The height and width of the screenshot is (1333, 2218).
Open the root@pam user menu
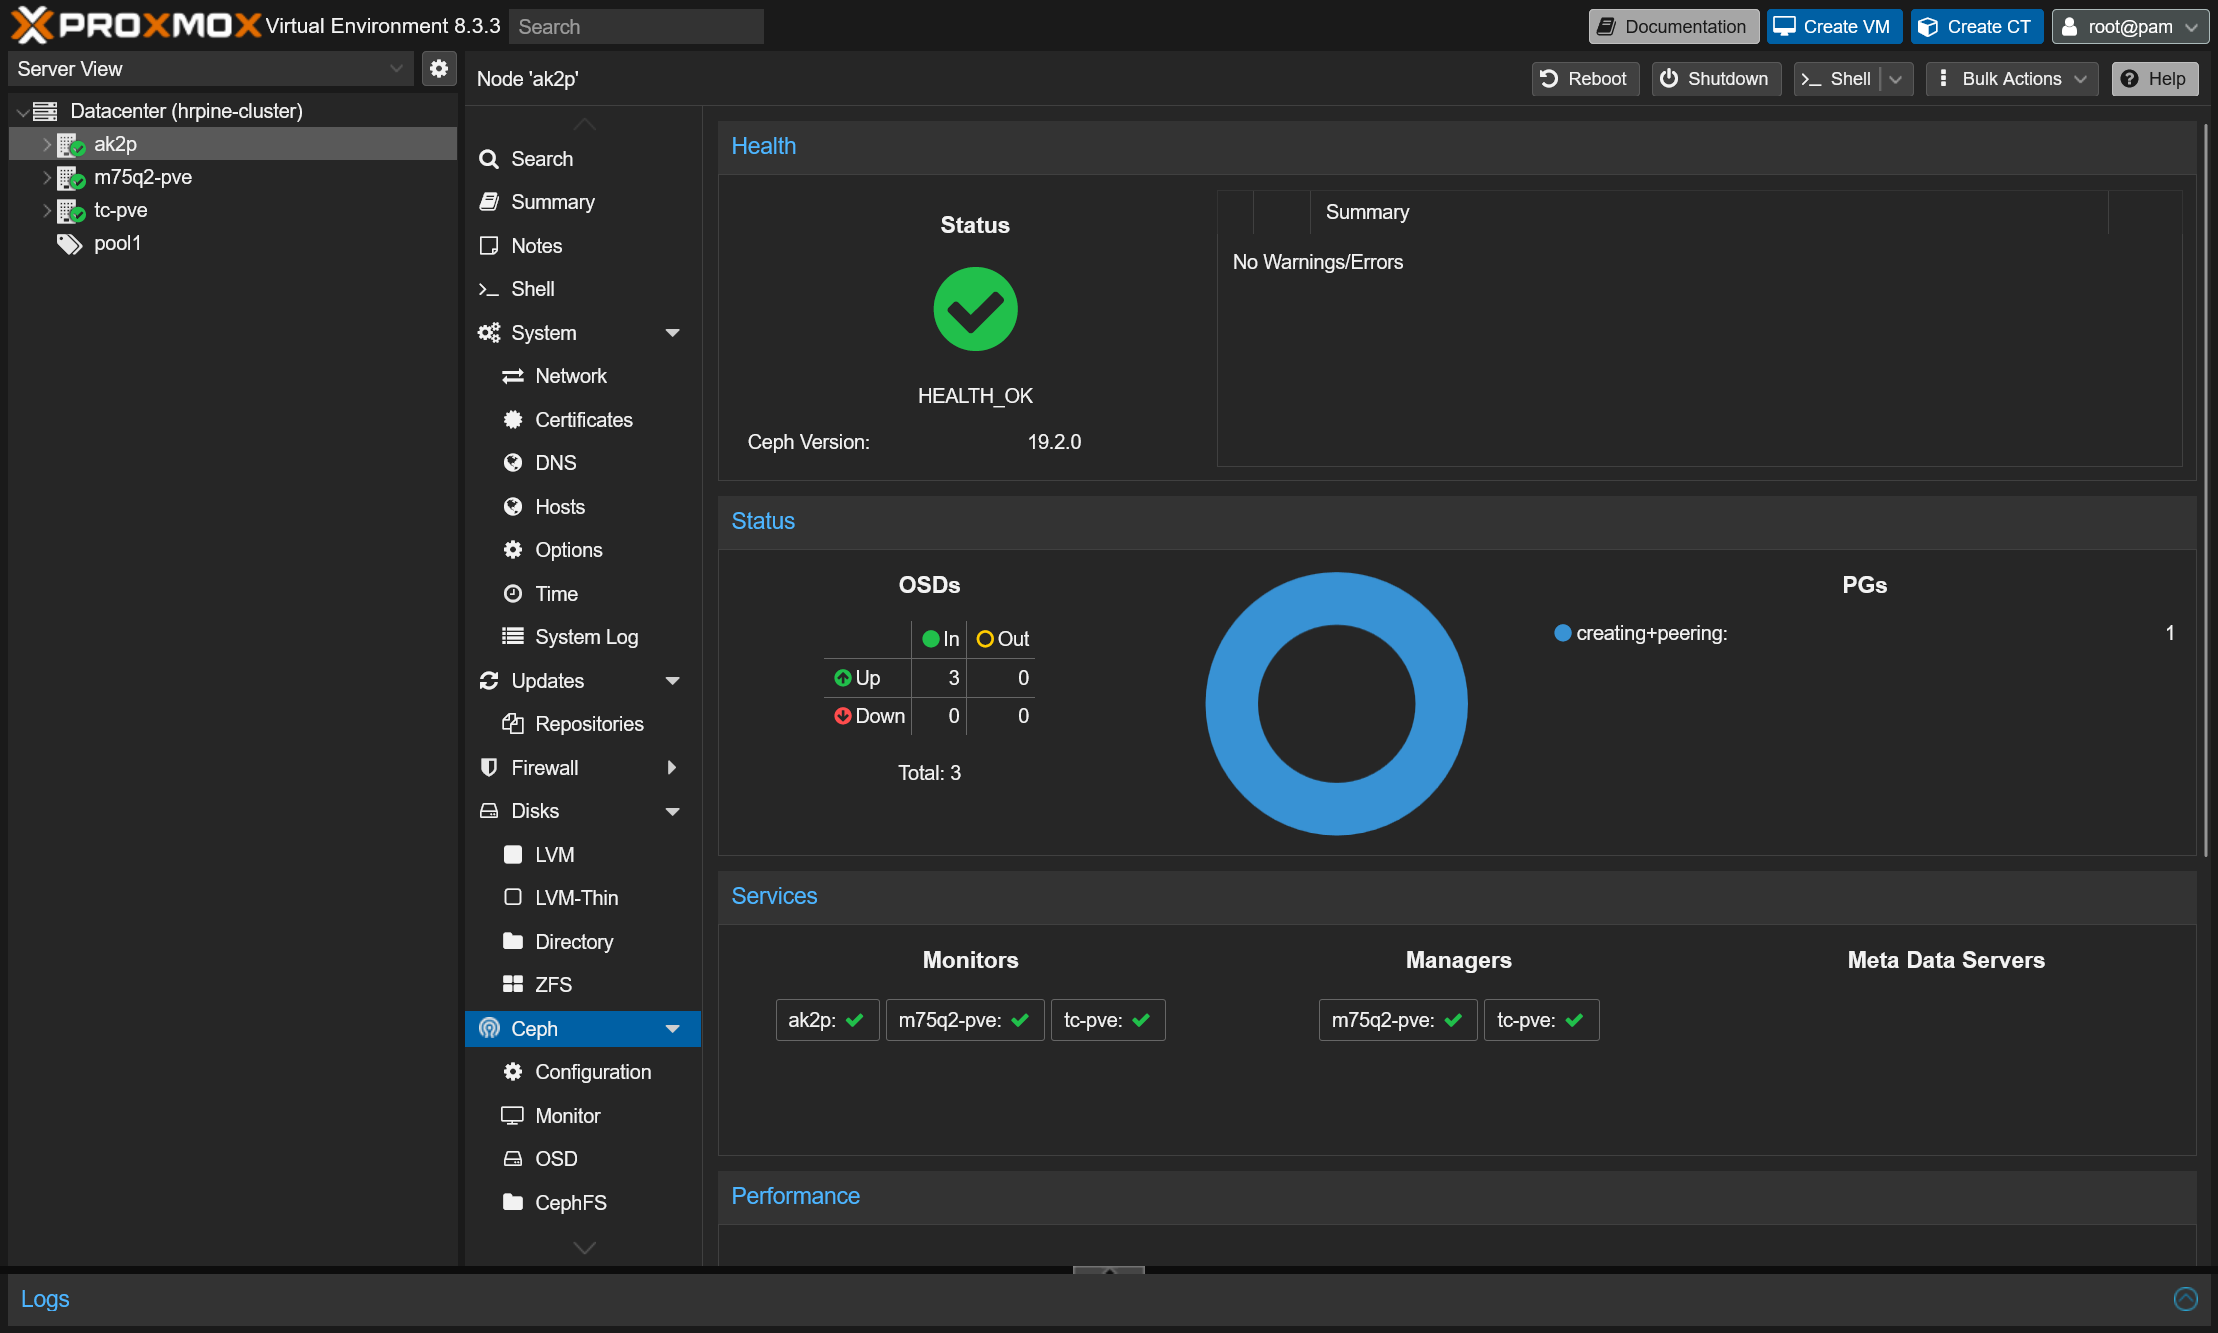(x=2130, y=26)
